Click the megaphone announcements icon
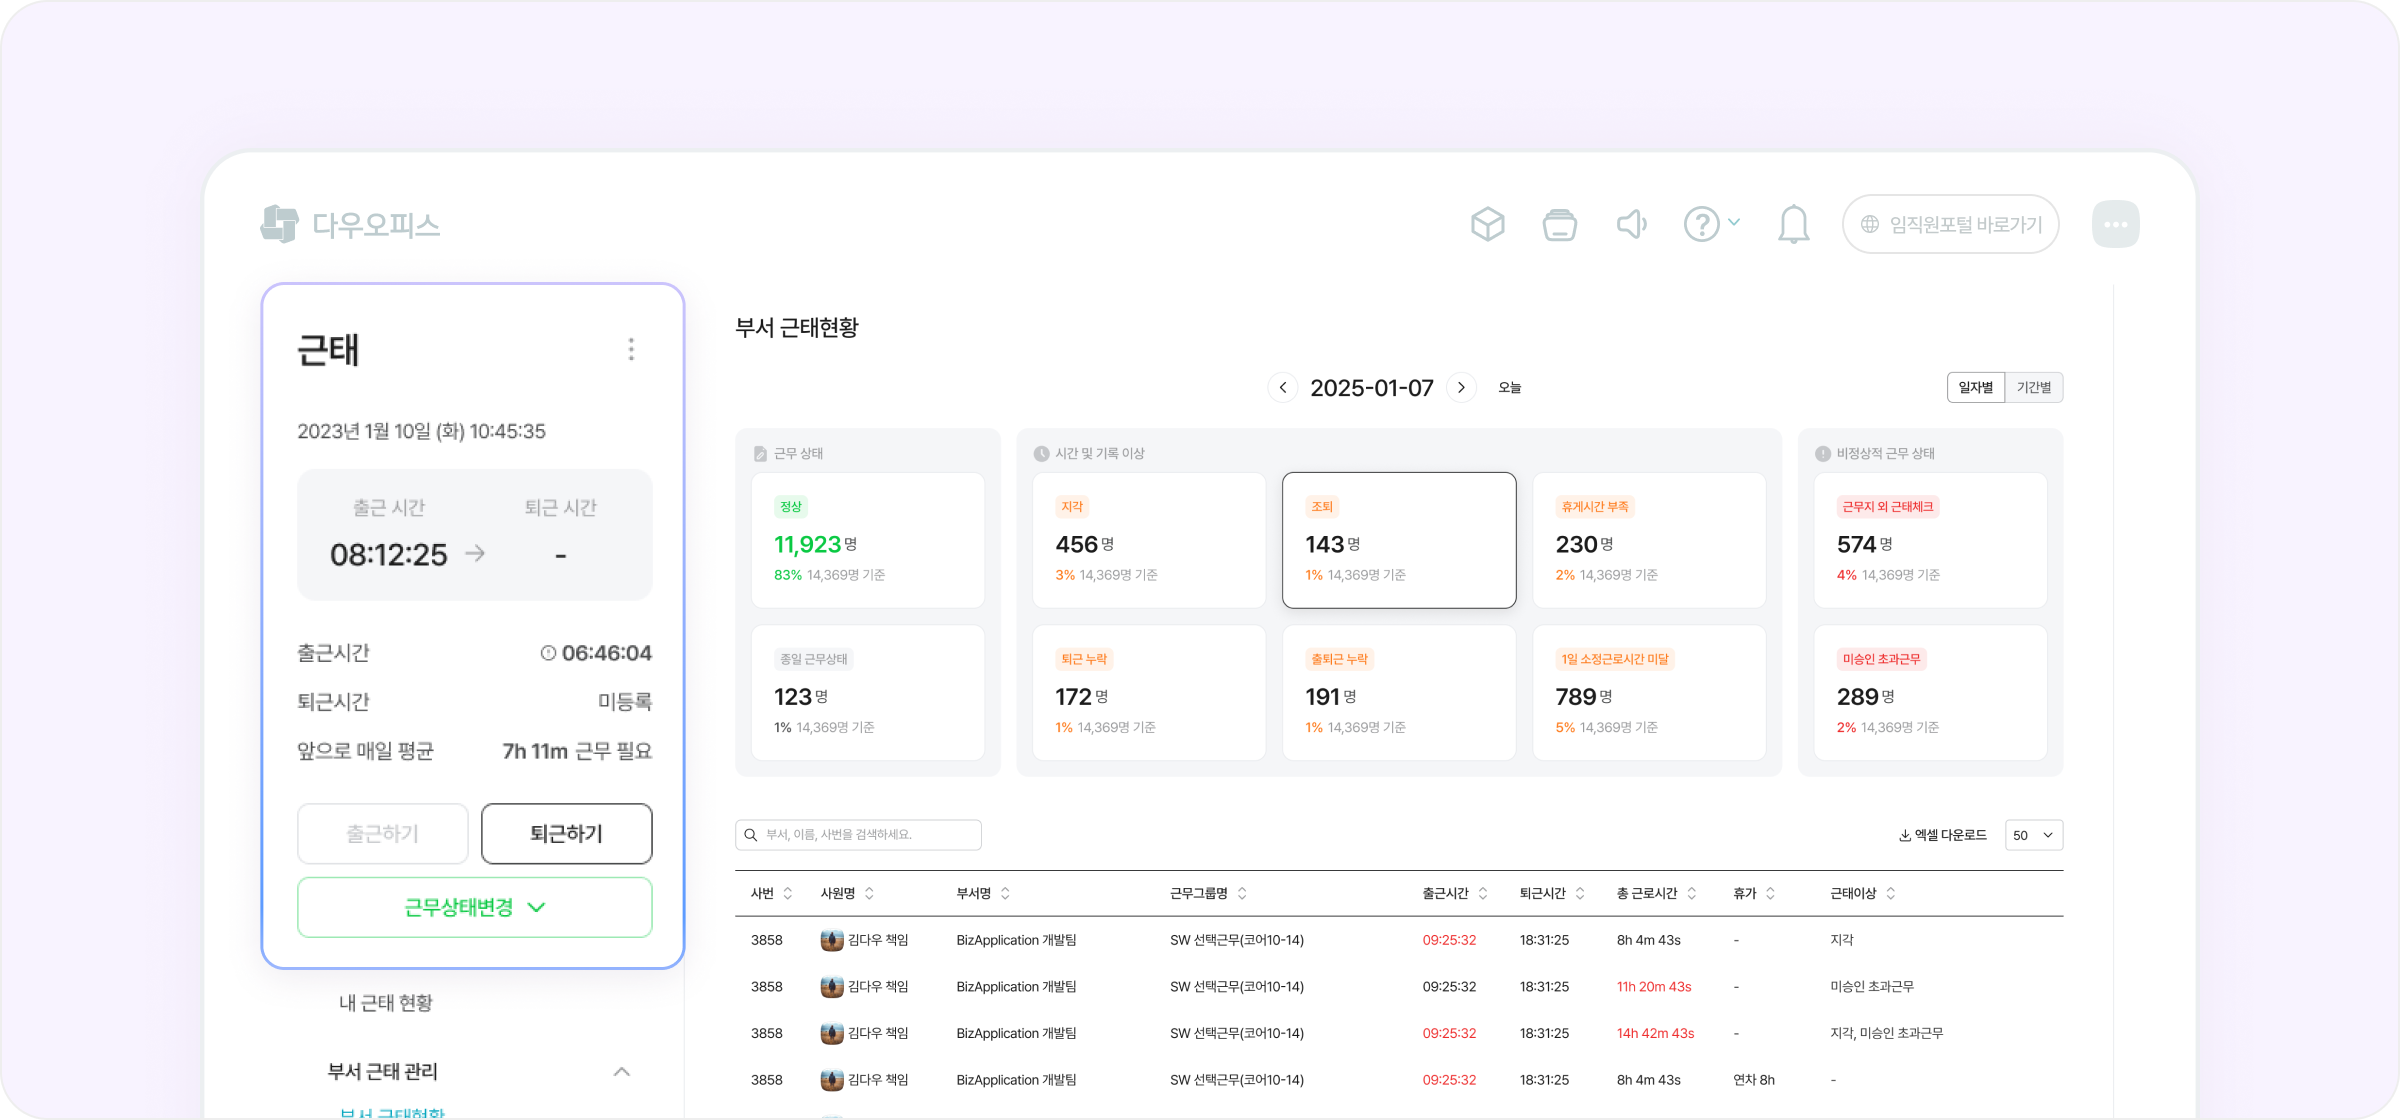The height and width of the screenshot is (1120, 2400). point(1631,224)
